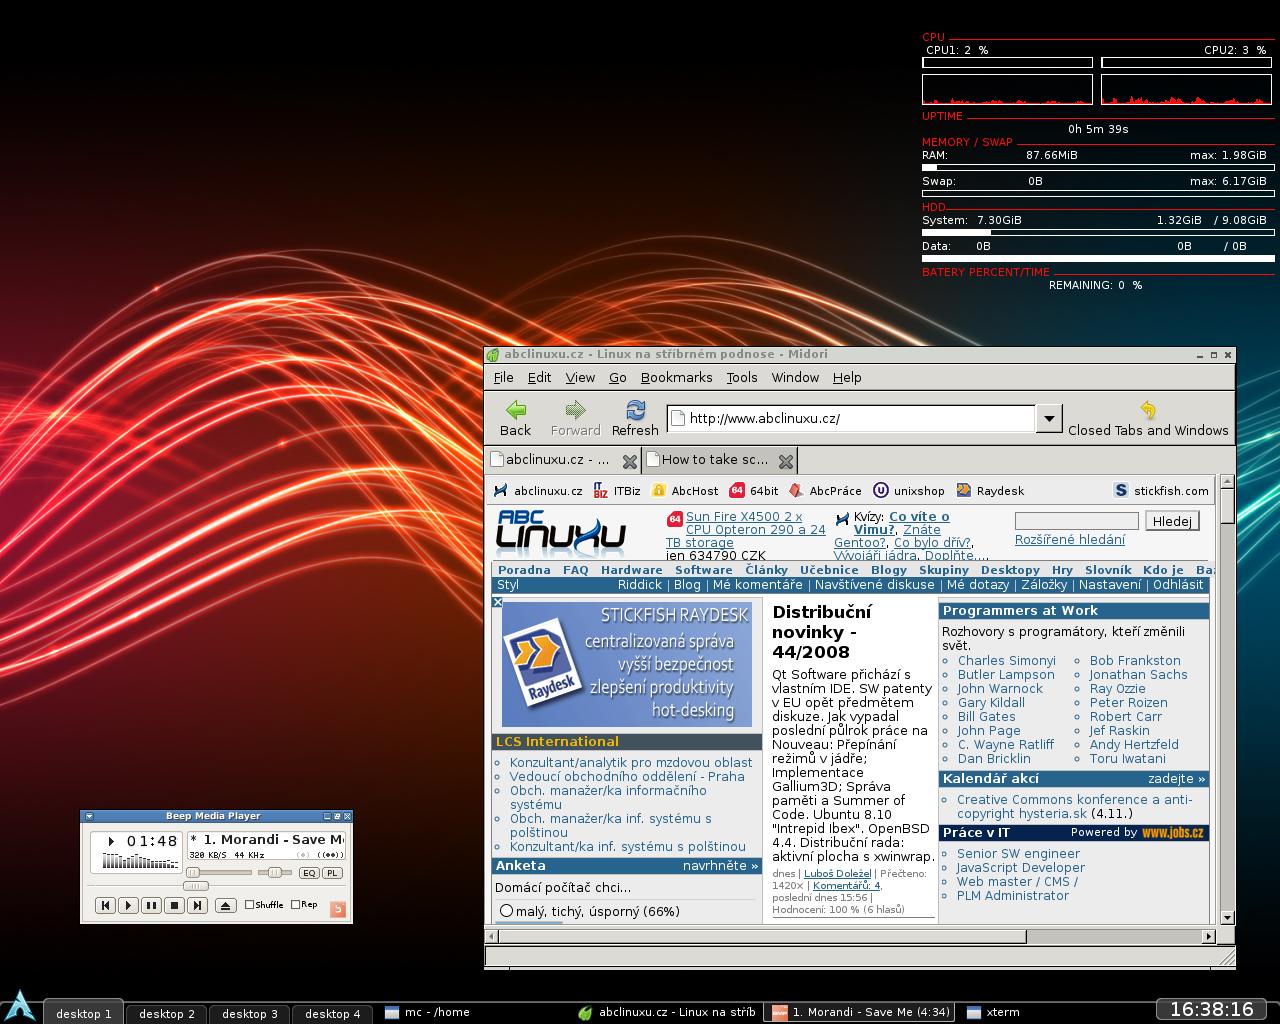
Task: Open the unixshop site shortcut
Action: click(x=909, y=491)
